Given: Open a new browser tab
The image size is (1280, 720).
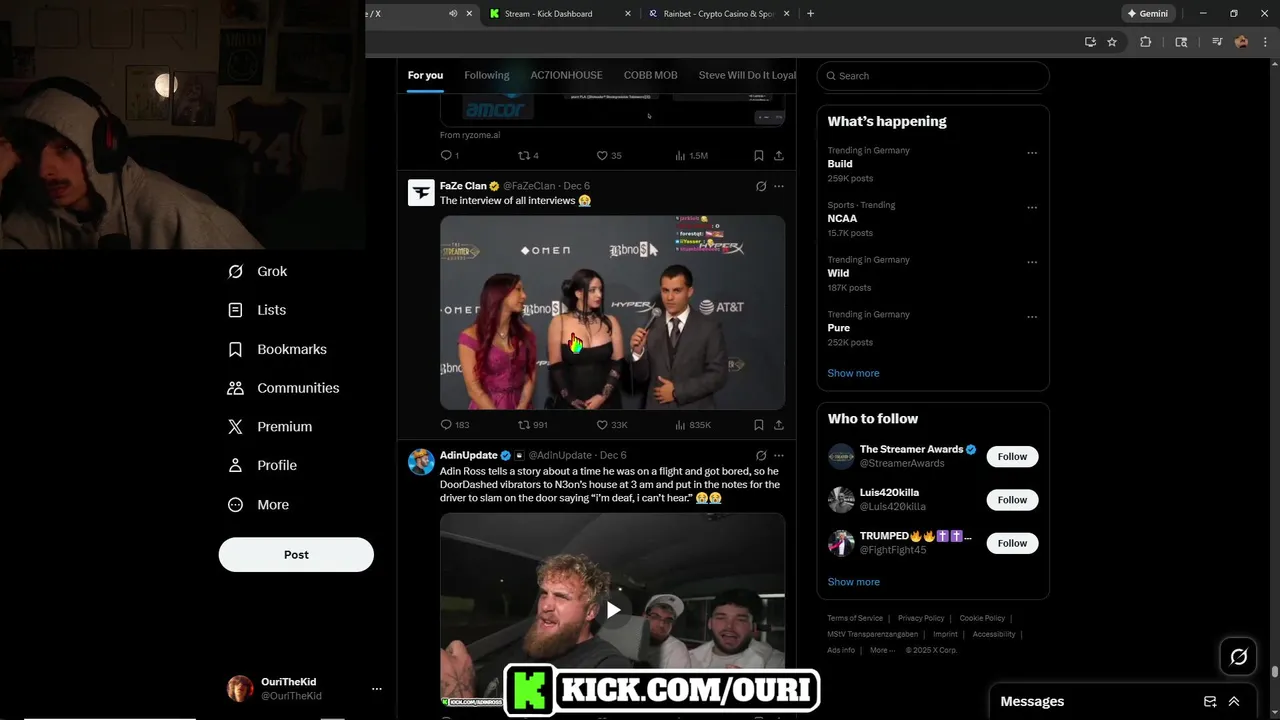Looking at the screenshot, I should 810,13.
